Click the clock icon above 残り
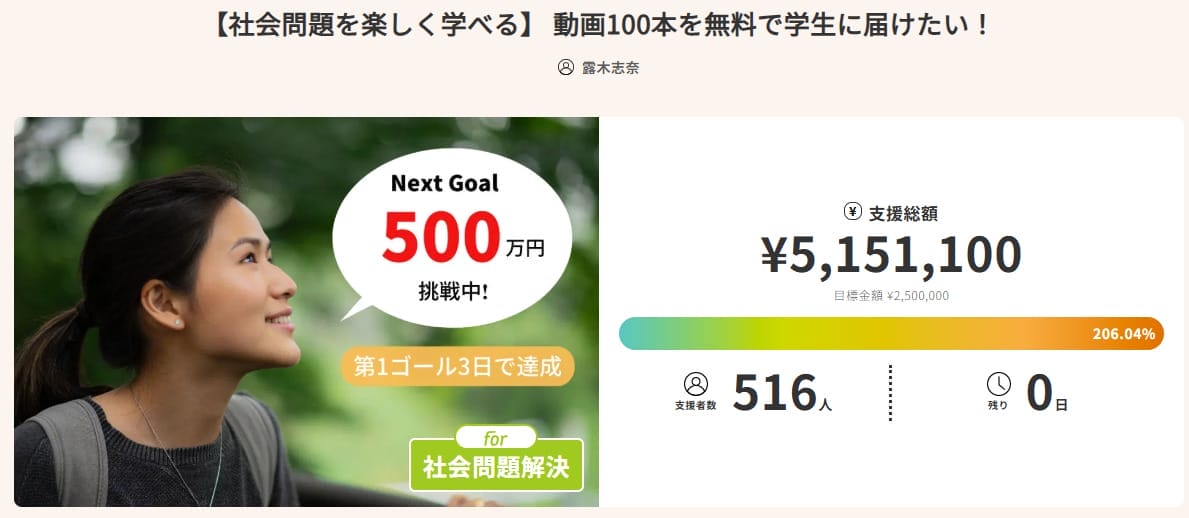The height and width of the screenshot is (518, 1189). pos(999,384)
